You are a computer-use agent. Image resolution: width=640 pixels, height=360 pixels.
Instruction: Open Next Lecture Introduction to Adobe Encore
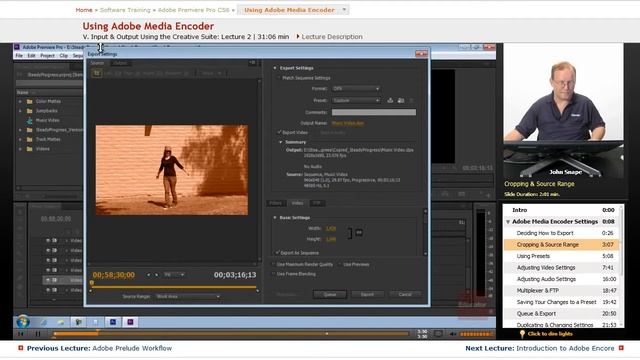point(540,348)
